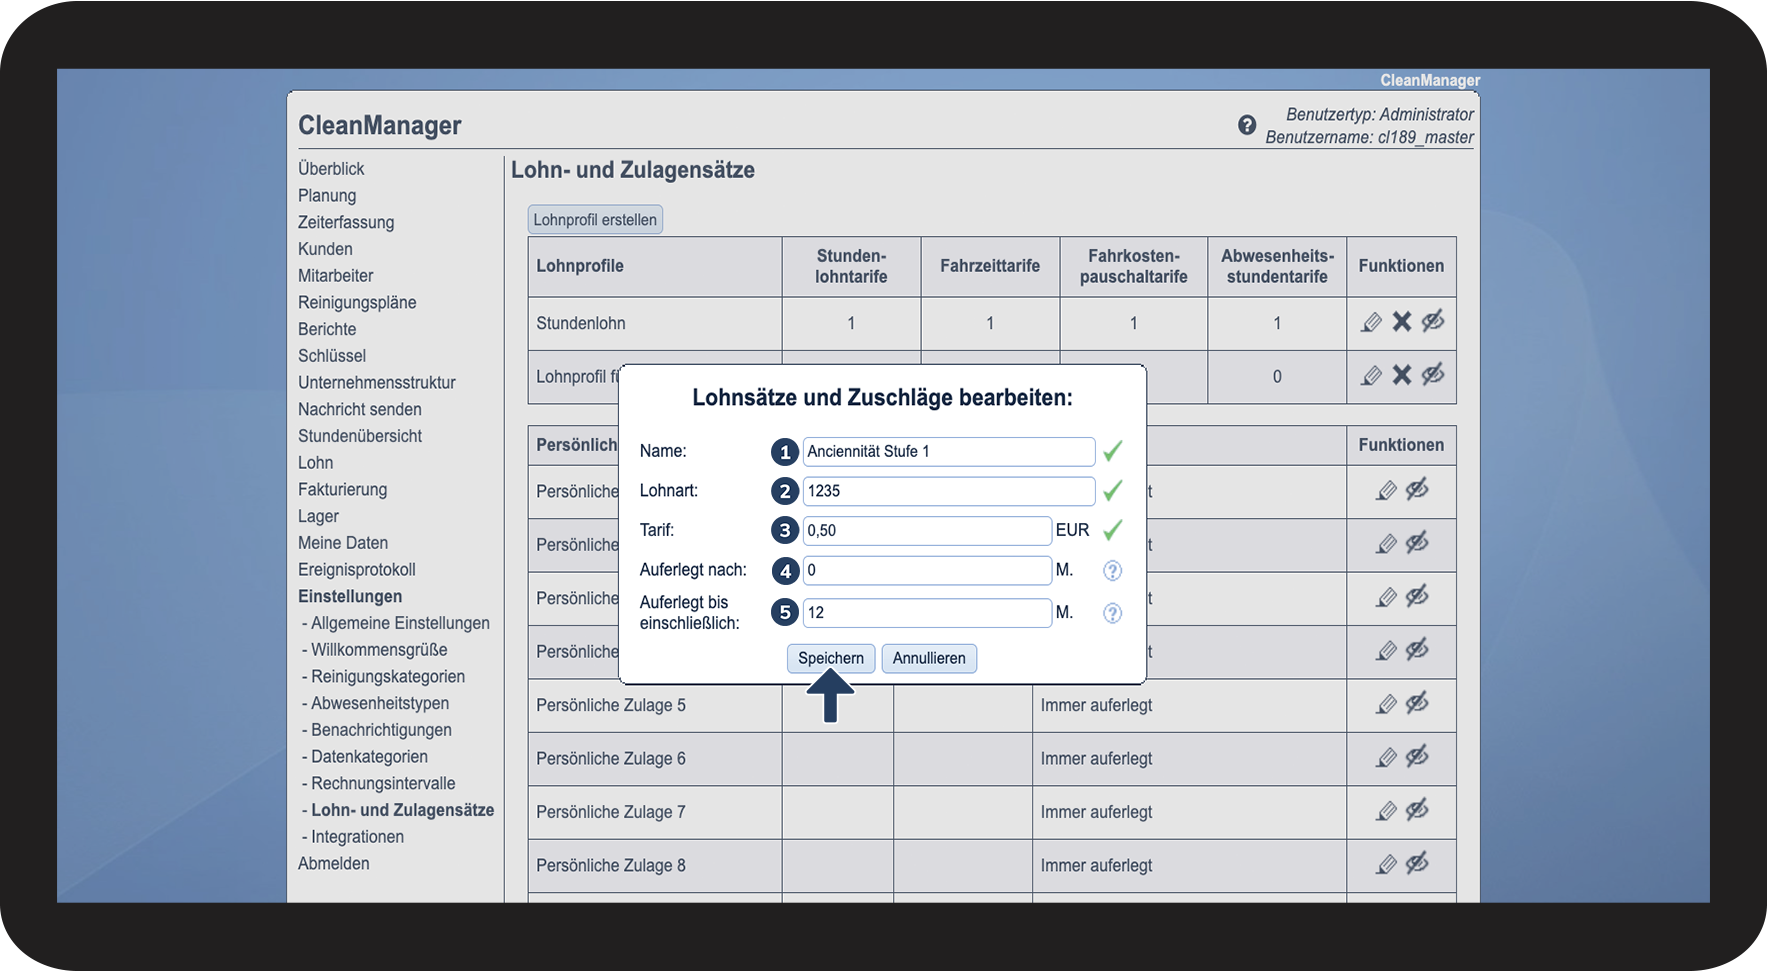Click the help question mark icon in header
The width and height of the screenshot is (1767, 971).
tap(1246, 125)
